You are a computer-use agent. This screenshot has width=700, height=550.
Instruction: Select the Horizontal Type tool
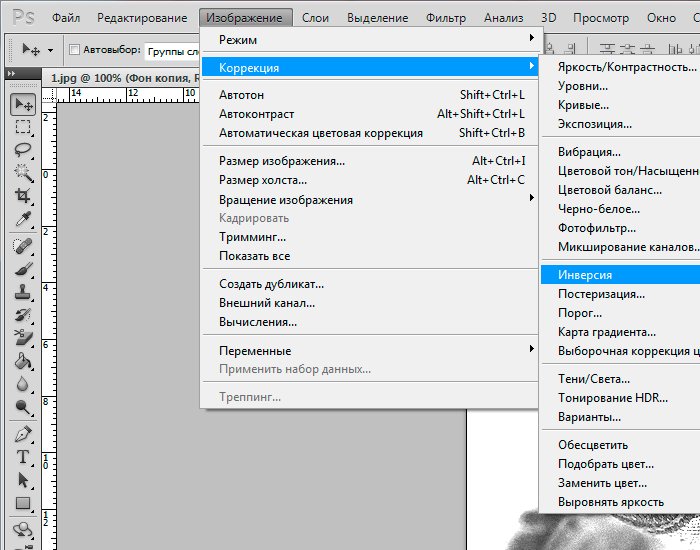23,457
